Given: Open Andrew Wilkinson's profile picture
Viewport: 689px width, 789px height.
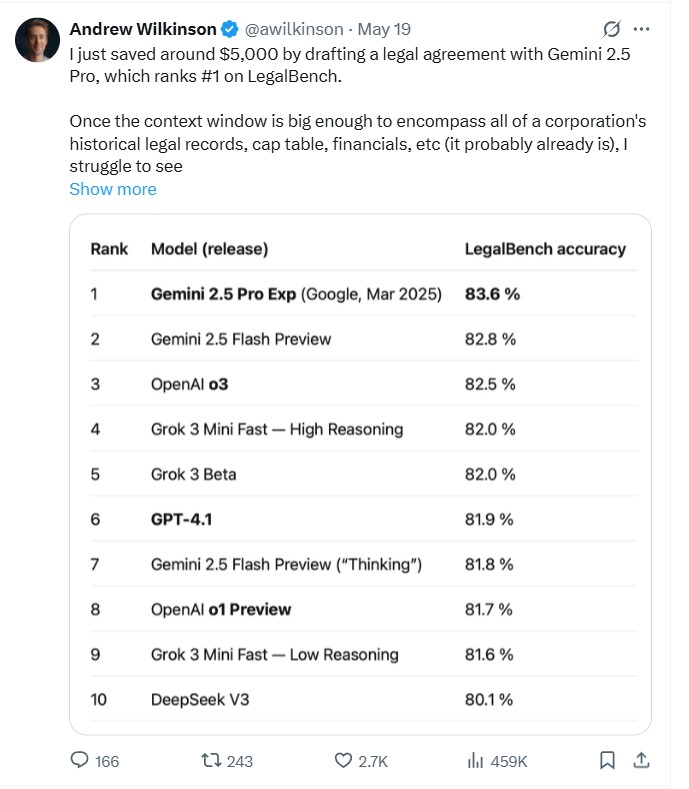Looking at the screenshot, I should coord(35,39).
